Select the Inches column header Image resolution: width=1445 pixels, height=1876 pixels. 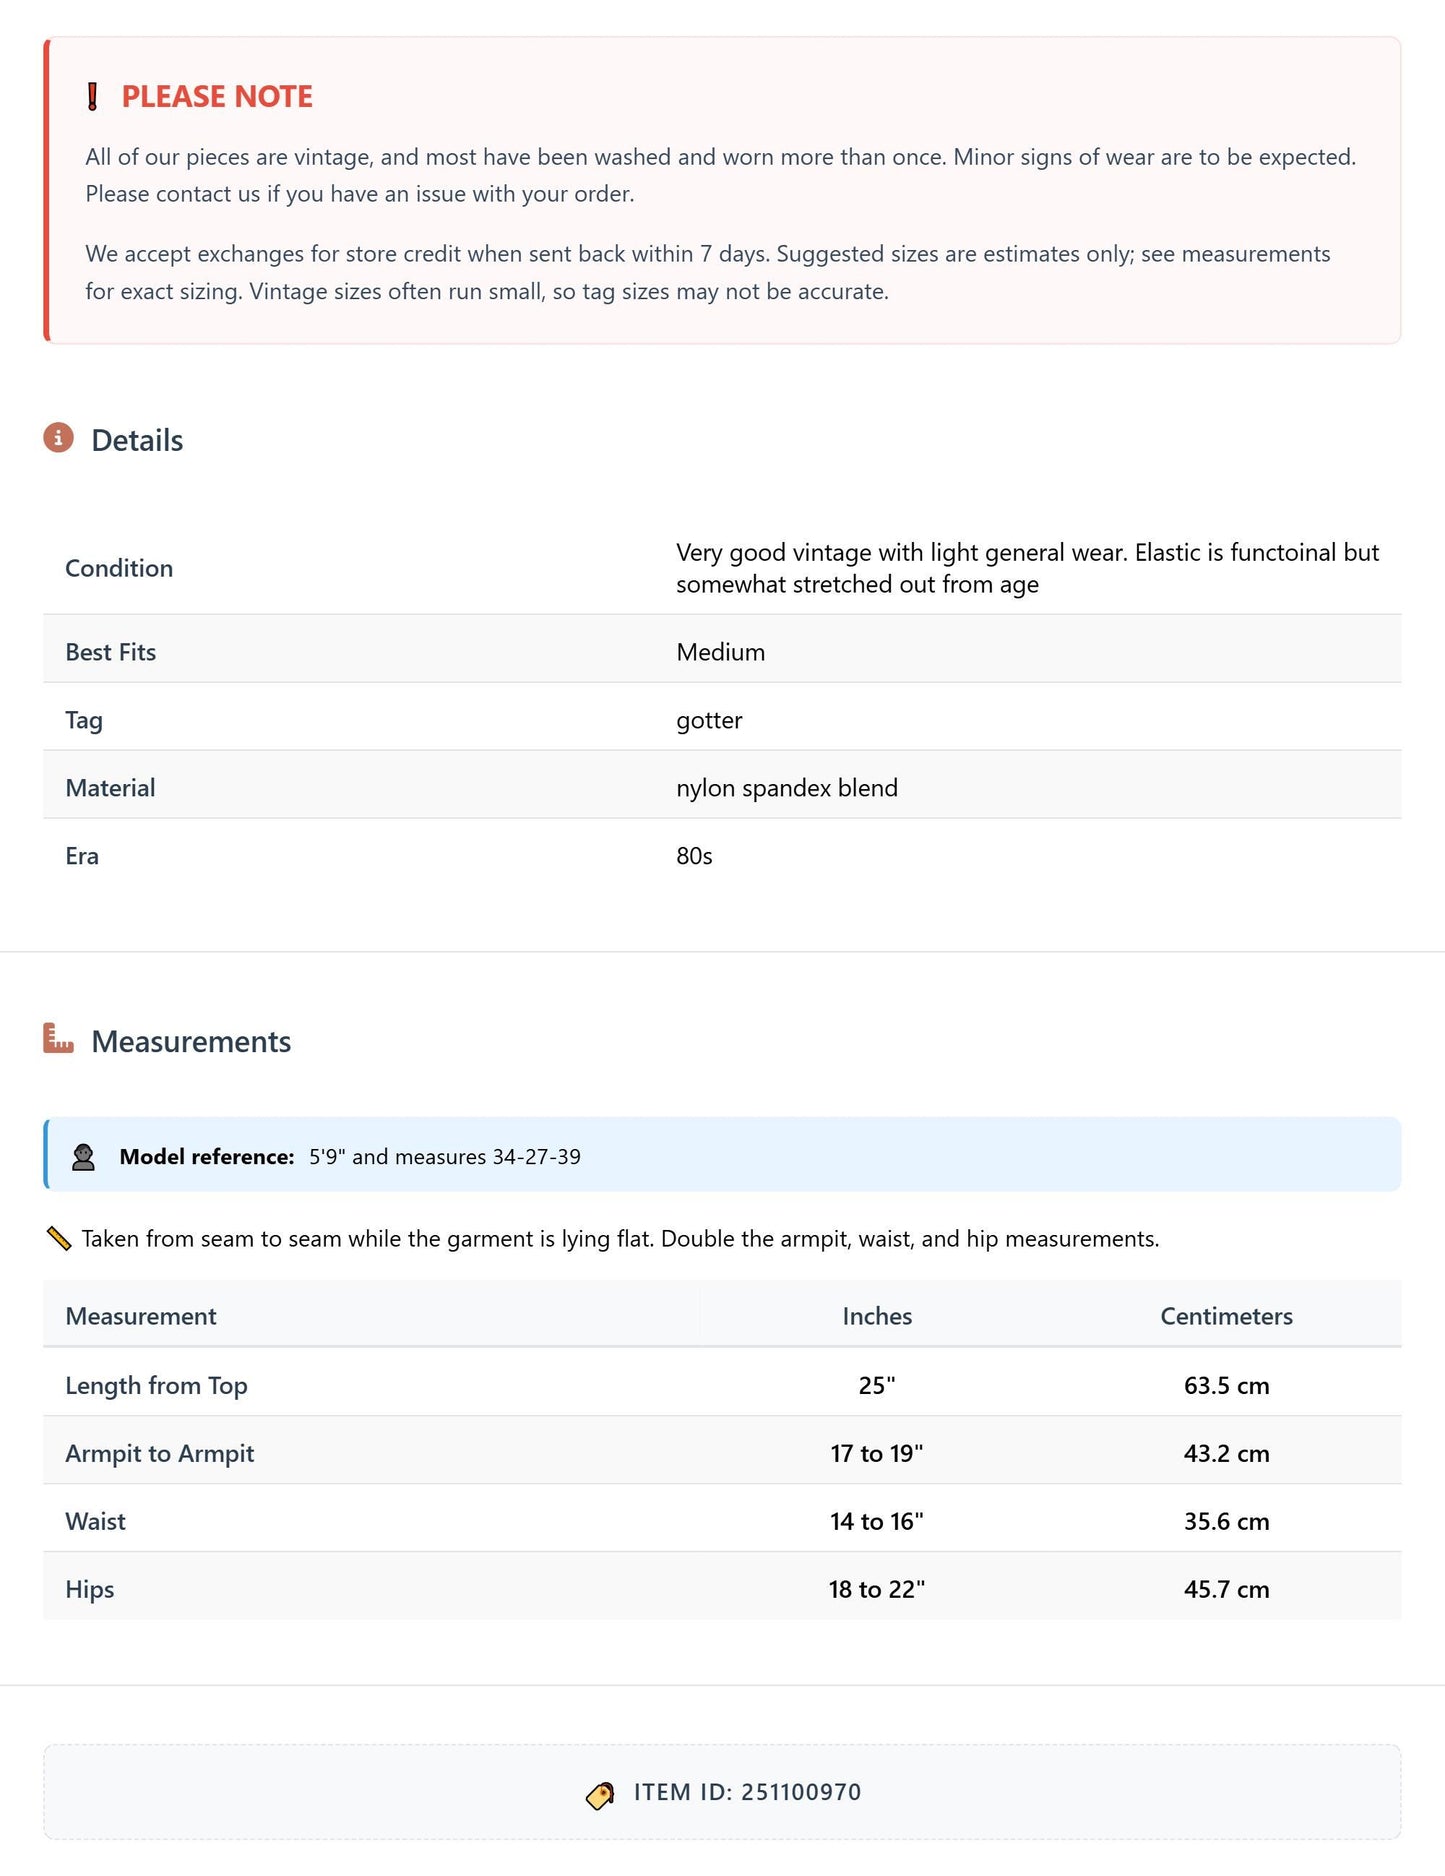point(877,1316)
